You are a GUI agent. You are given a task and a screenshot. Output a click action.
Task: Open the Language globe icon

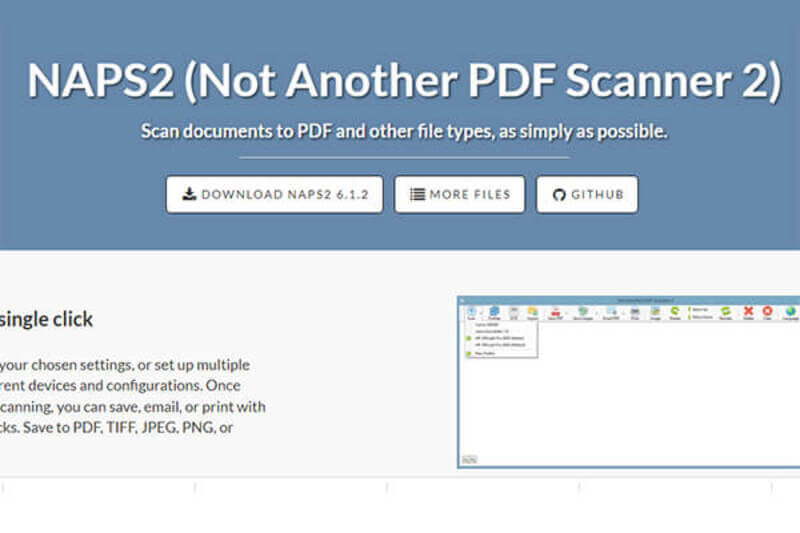[790, 313]
